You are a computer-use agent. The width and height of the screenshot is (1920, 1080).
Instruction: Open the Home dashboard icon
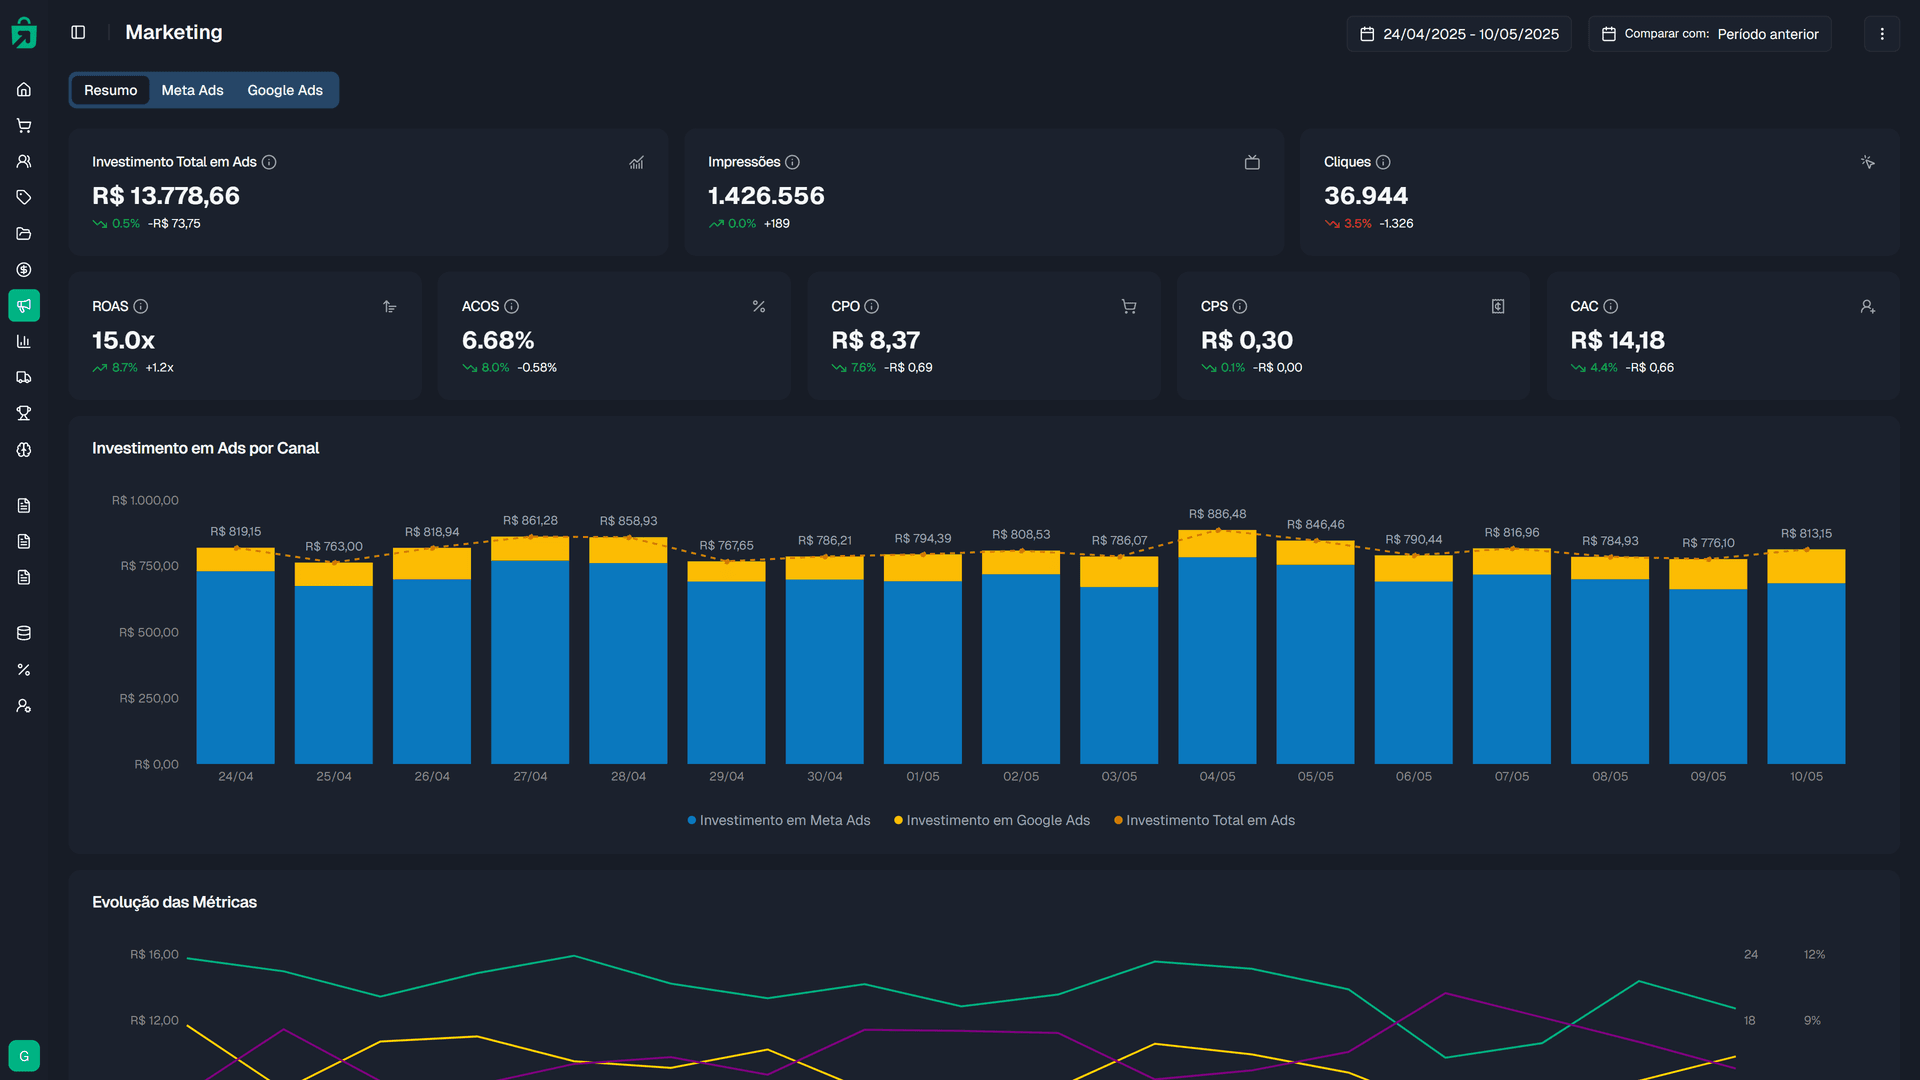click(x=24, y=89)
